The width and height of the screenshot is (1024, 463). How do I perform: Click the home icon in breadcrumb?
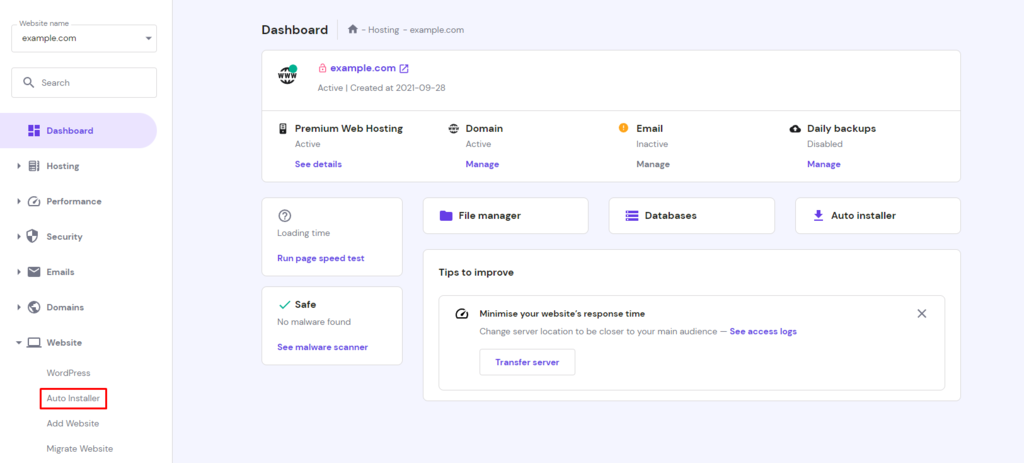point(352,30)
